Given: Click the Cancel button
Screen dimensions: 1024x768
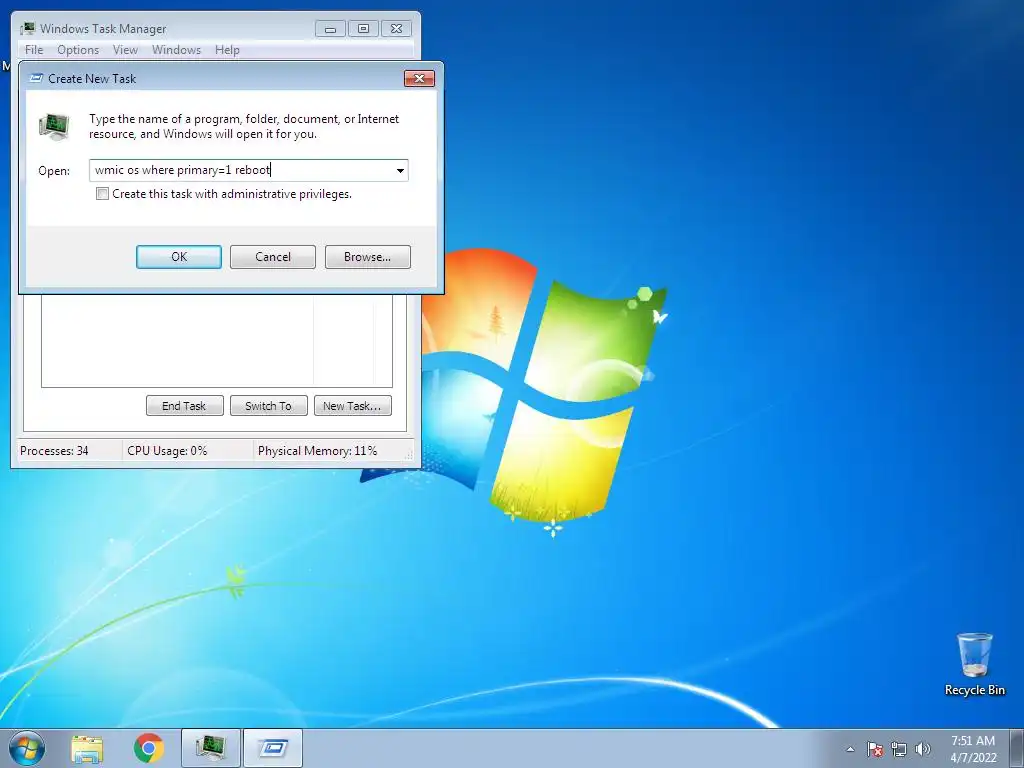Looking at the screenshot, I should (x=273, y=257).
